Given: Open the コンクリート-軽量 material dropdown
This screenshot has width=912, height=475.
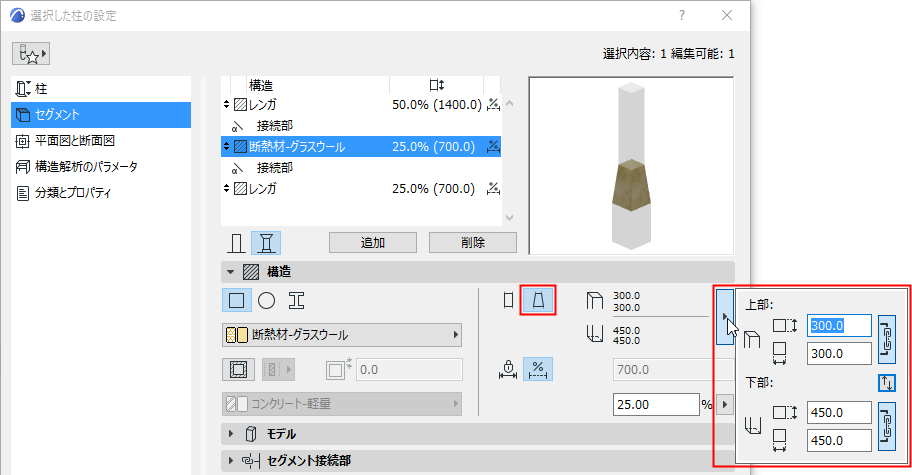Looking at the screenshot, I should click(x=342, y=403).
